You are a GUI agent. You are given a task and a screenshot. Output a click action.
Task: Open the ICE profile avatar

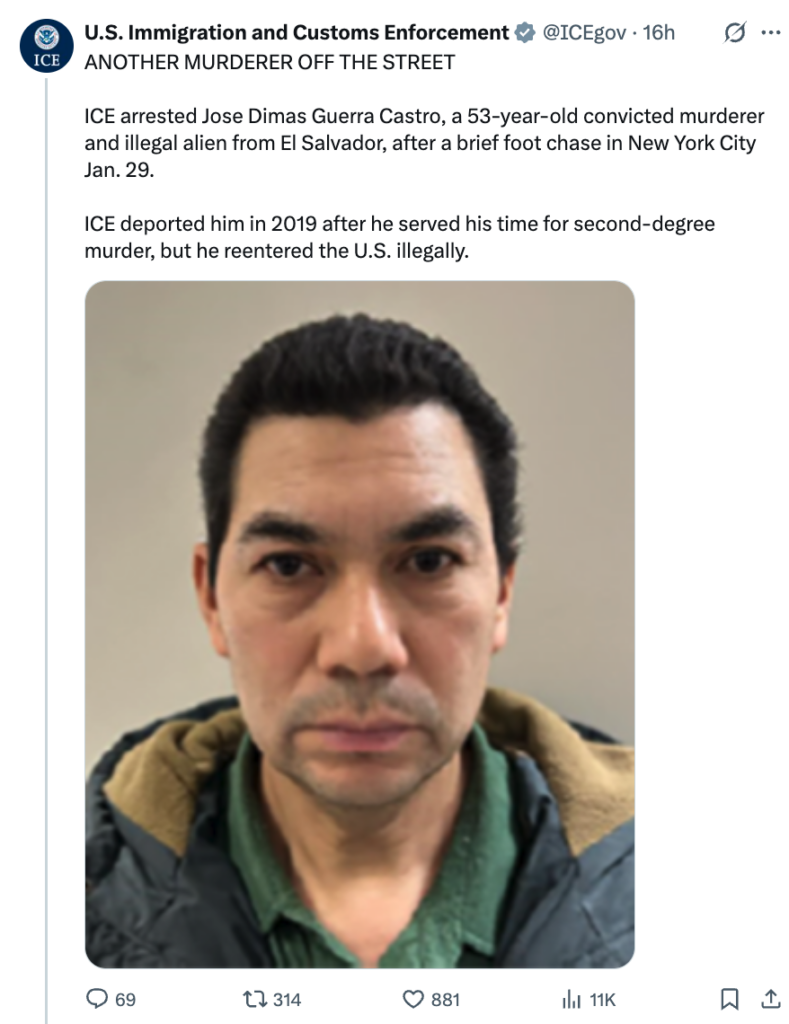tap(46, 45)
